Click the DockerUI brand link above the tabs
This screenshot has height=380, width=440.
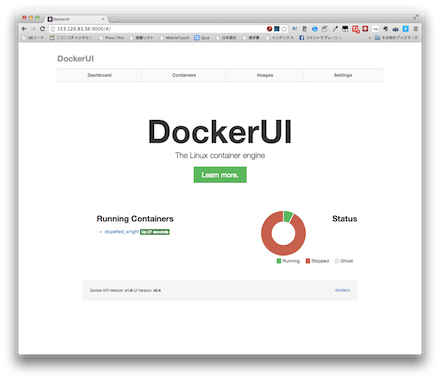click(x=76, y=59)
